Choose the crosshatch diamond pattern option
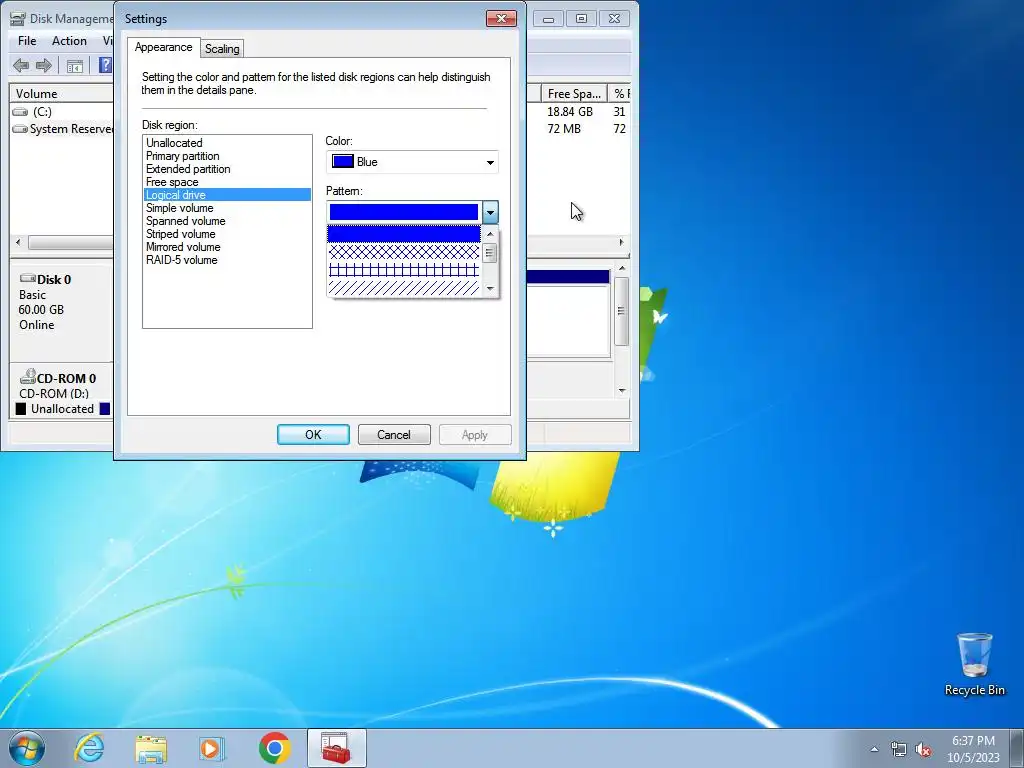This screenshot has height=768, width=1024. point(404,252)
